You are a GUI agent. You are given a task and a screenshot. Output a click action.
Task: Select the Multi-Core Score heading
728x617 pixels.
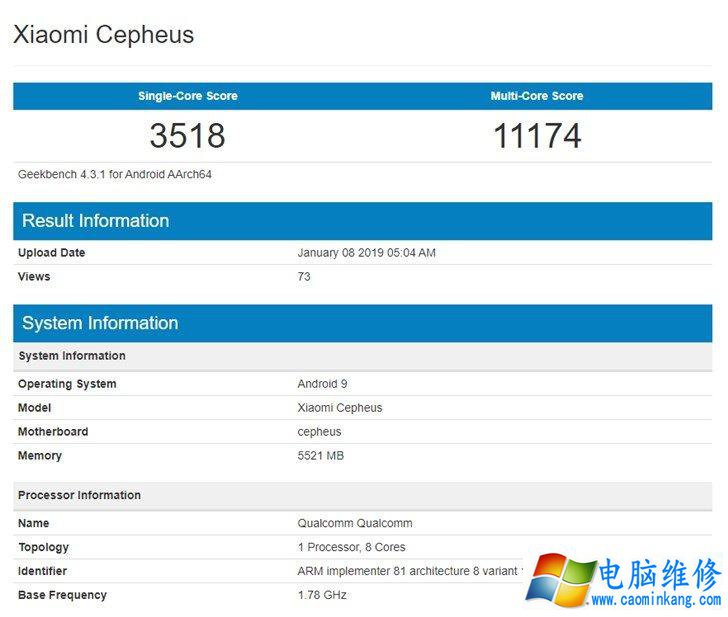click(537, 96)
